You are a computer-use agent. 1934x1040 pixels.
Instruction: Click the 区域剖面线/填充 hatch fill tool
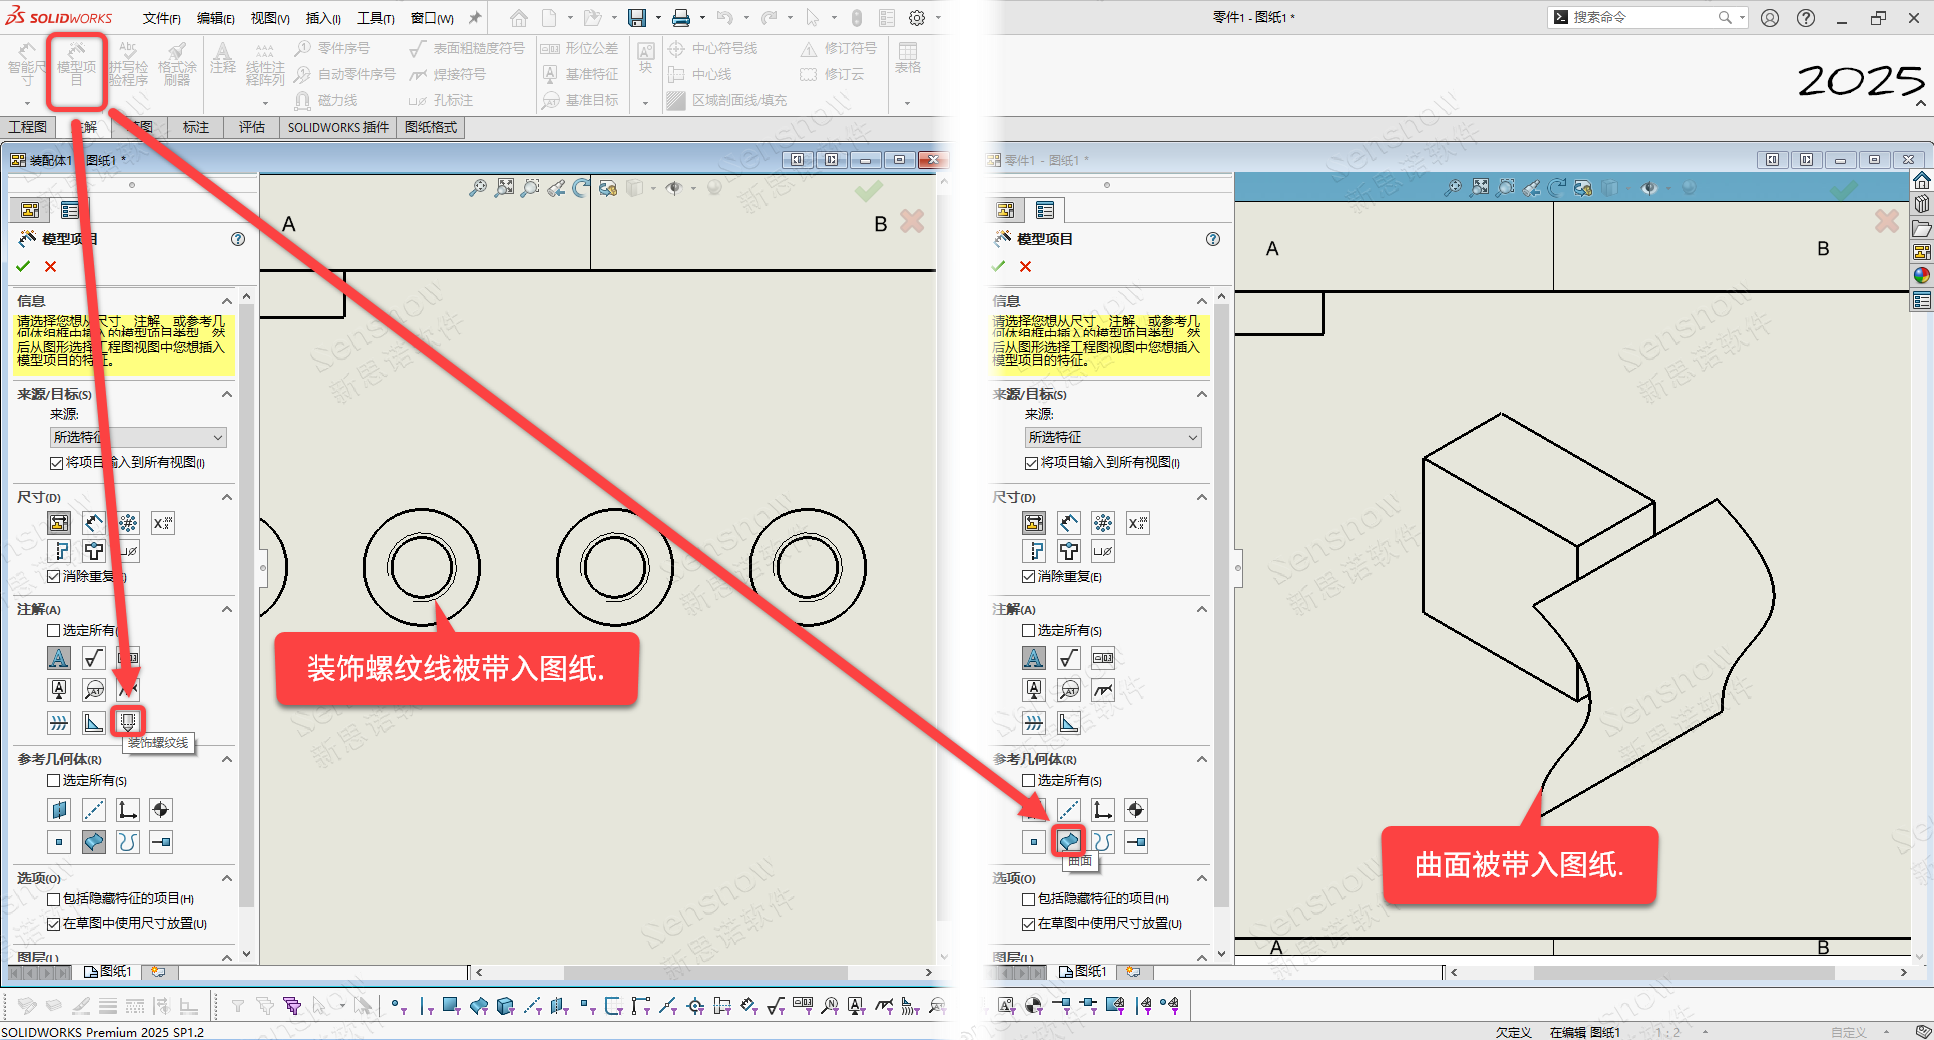[x=730, y=100]
